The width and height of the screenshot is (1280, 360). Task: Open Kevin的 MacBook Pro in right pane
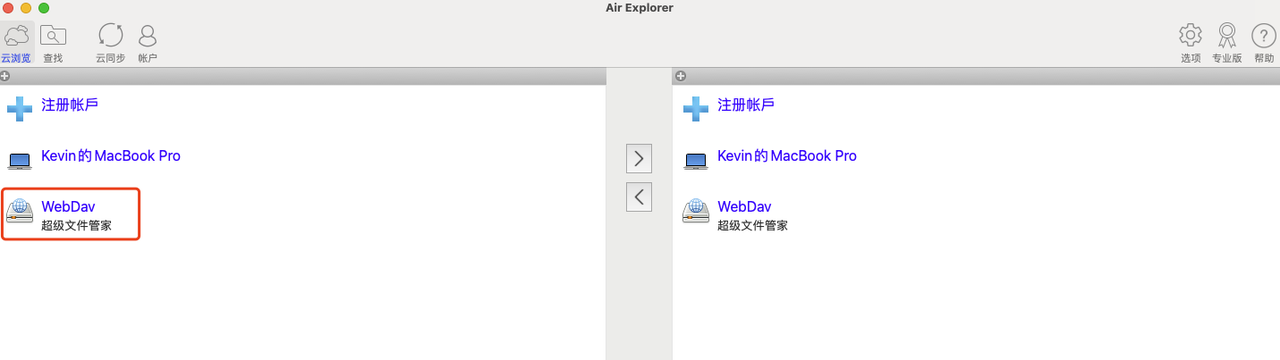tap(787, 156)
